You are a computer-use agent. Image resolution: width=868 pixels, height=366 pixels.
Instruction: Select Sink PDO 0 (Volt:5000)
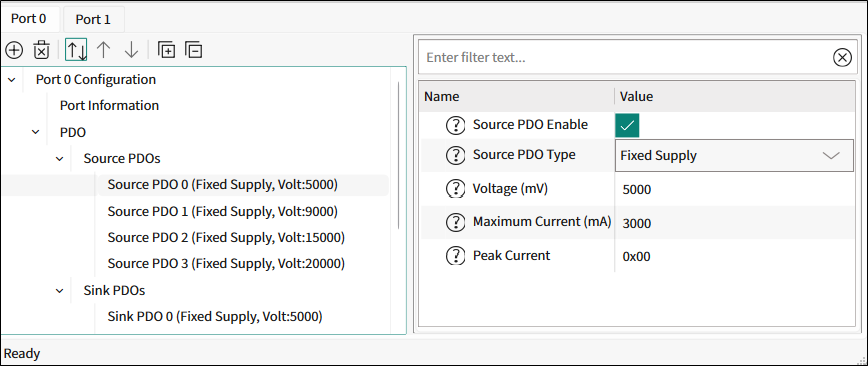215,317
